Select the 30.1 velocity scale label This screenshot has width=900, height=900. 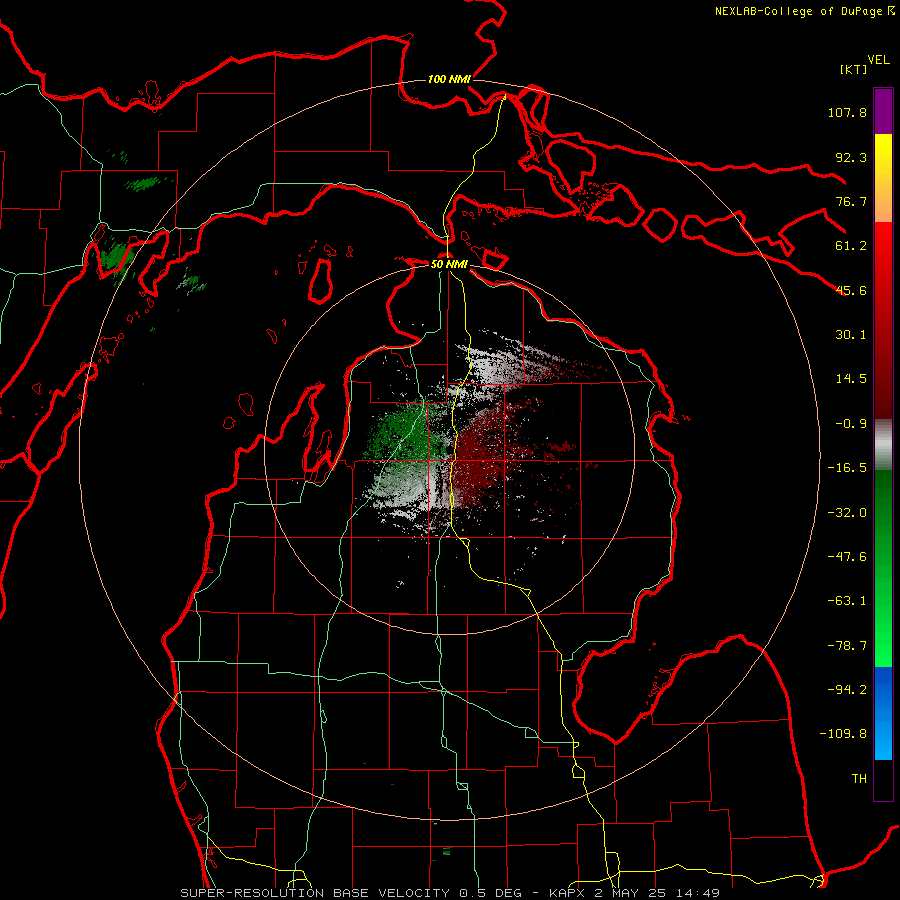(851, 335)
